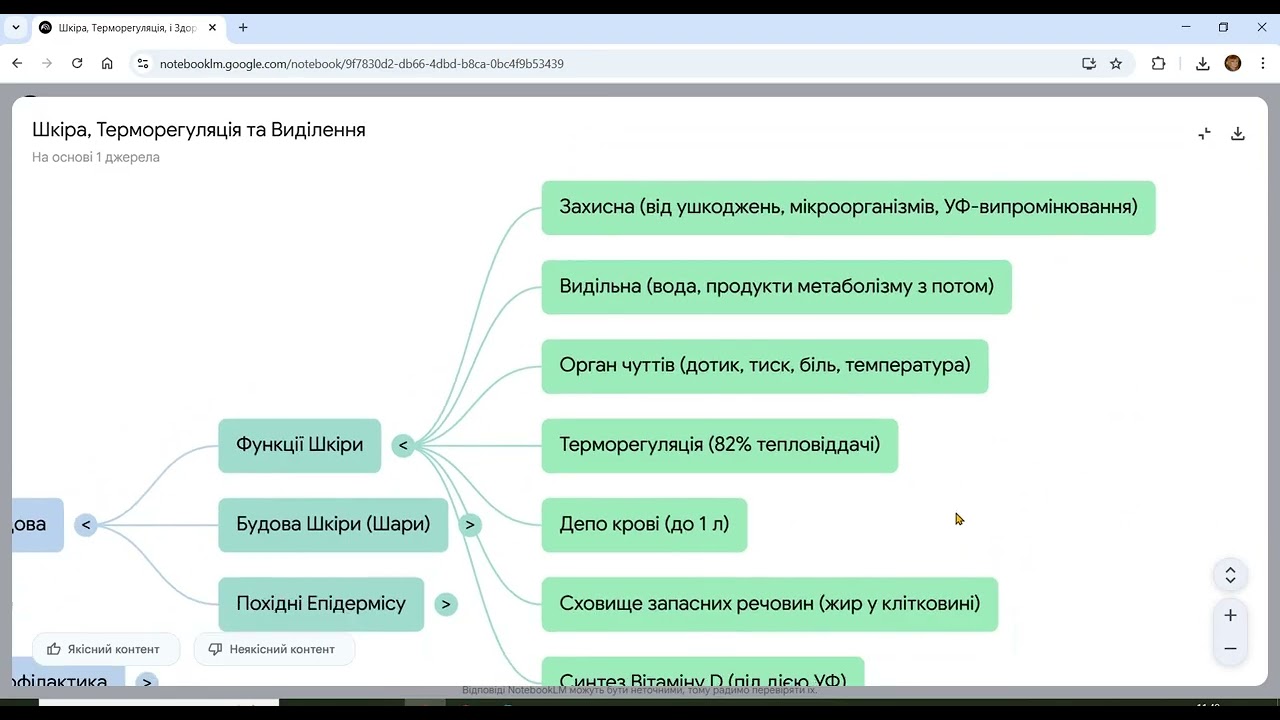
Task: Open the Захисна function node
Action: [848, 207]
